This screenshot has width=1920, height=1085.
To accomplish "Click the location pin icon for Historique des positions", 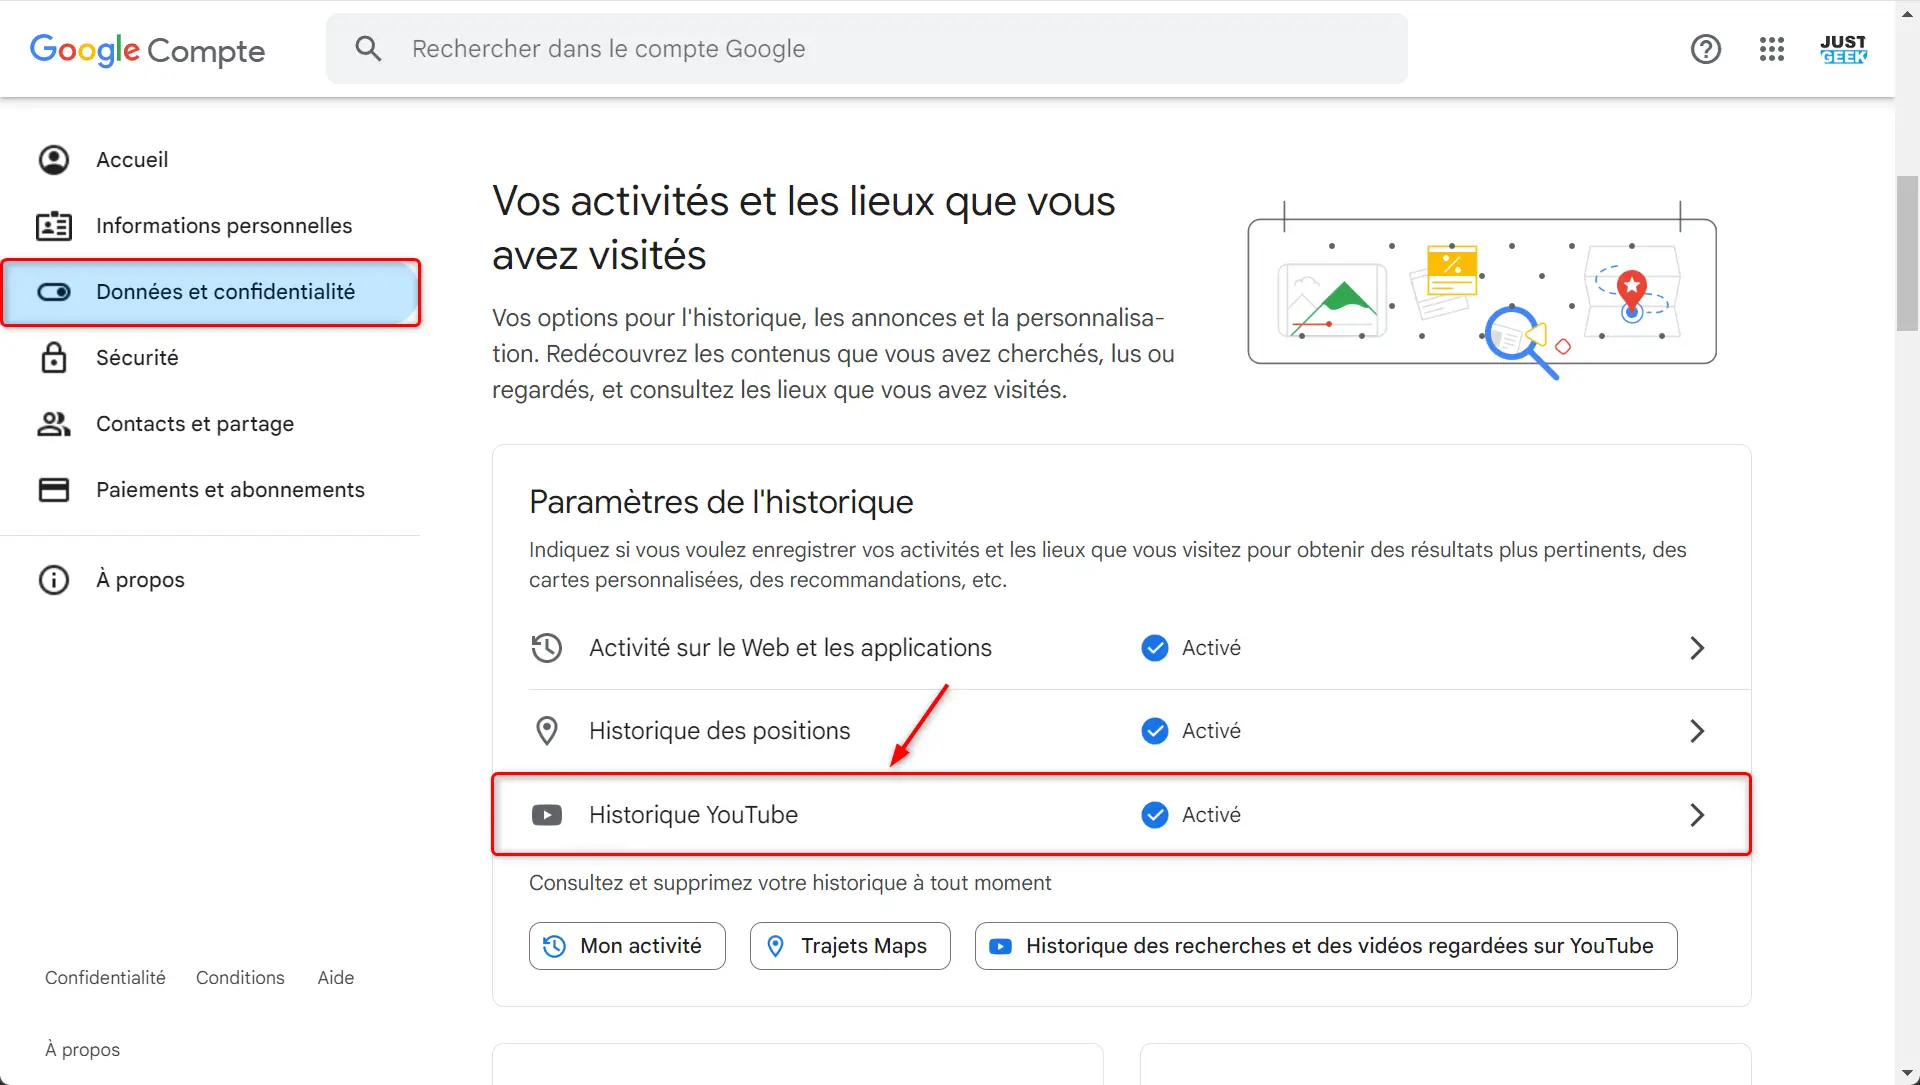I will pos(547,731).
